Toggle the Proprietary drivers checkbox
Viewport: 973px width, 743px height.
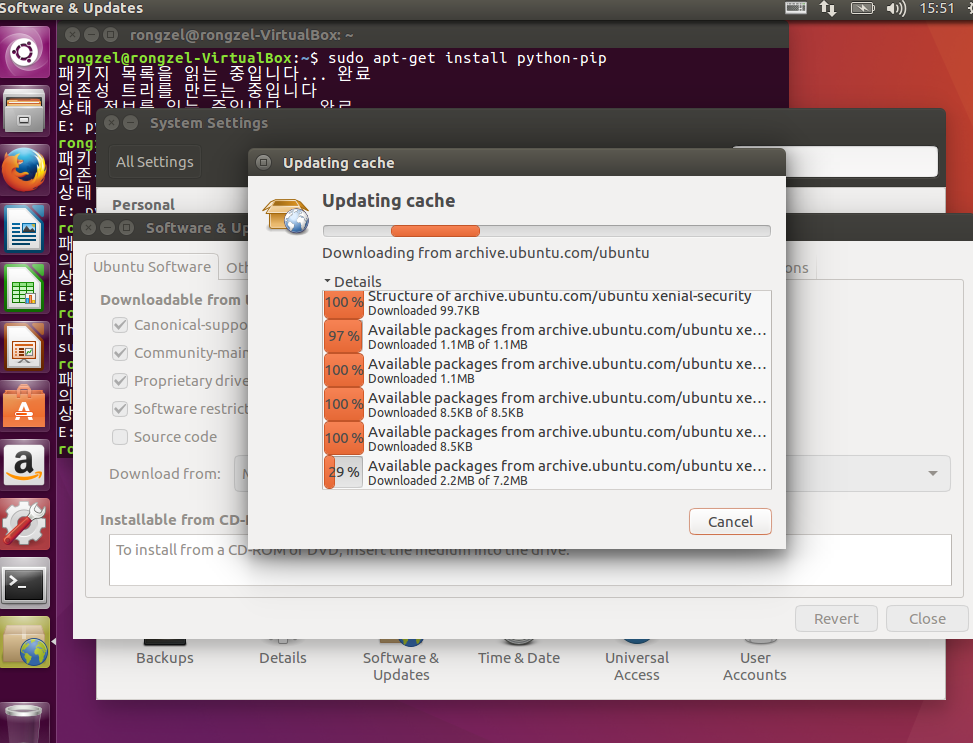120,381
